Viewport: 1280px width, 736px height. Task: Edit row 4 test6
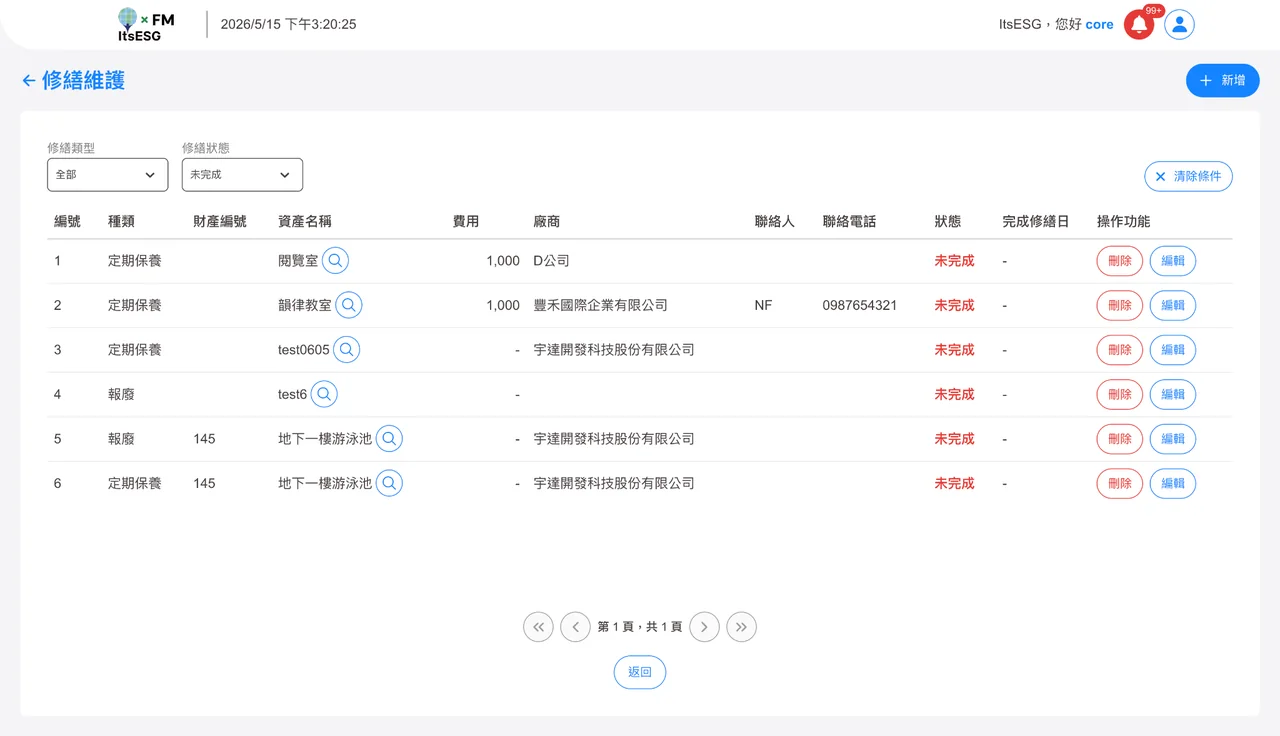tap(1173, 394)
